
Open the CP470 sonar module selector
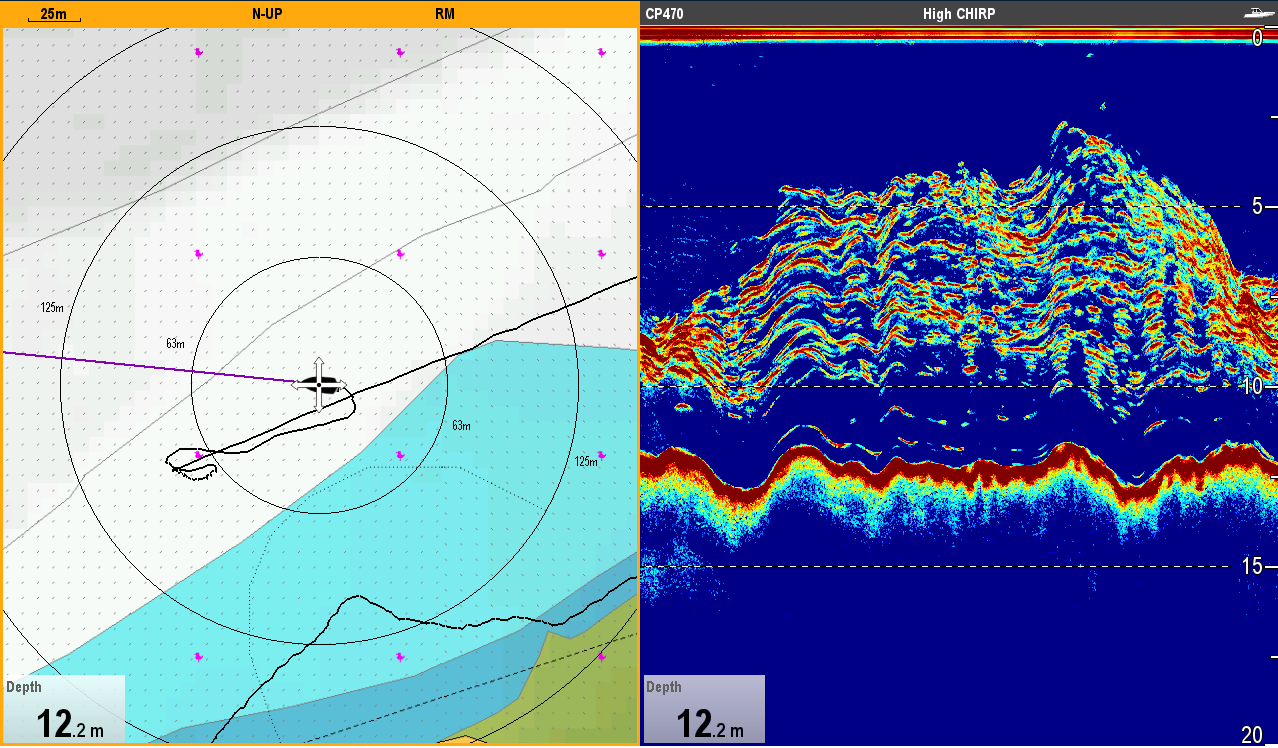click(x=665, y=14)
